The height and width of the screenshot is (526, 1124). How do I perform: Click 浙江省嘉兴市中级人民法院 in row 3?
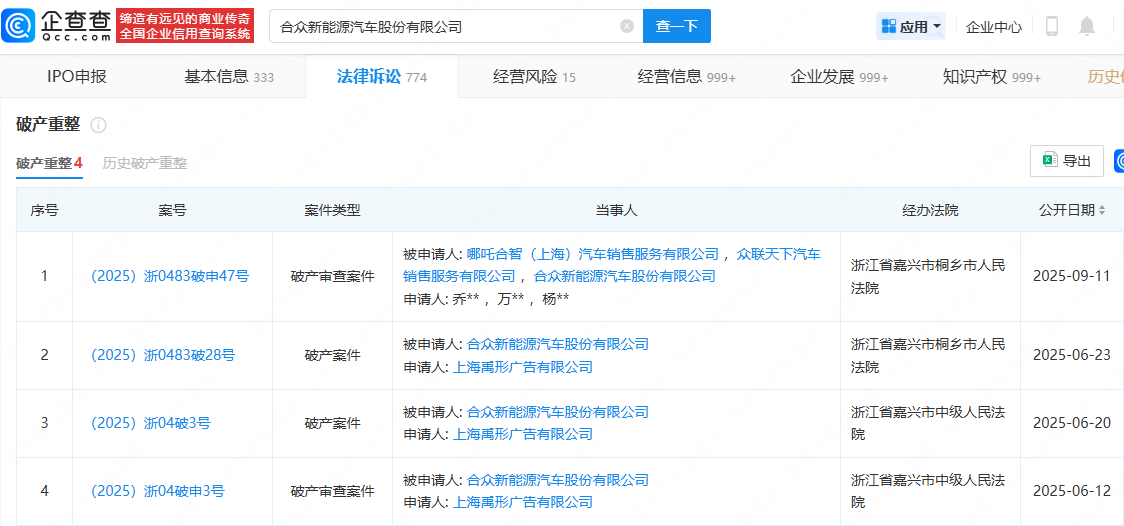tap(928, 423)
